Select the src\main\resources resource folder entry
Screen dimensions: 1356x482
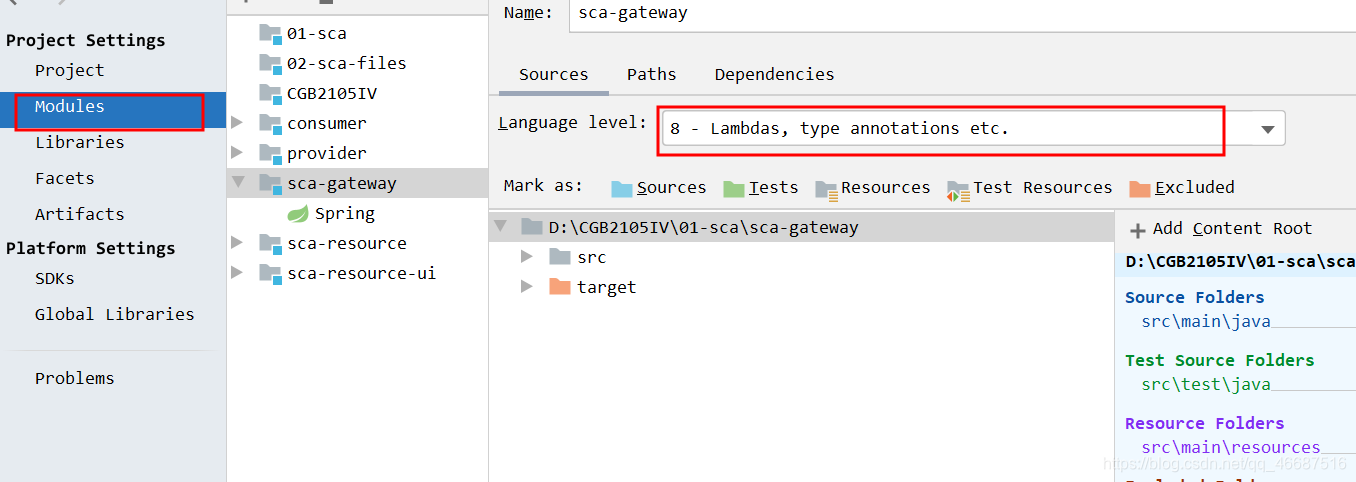click(1231, 447)
